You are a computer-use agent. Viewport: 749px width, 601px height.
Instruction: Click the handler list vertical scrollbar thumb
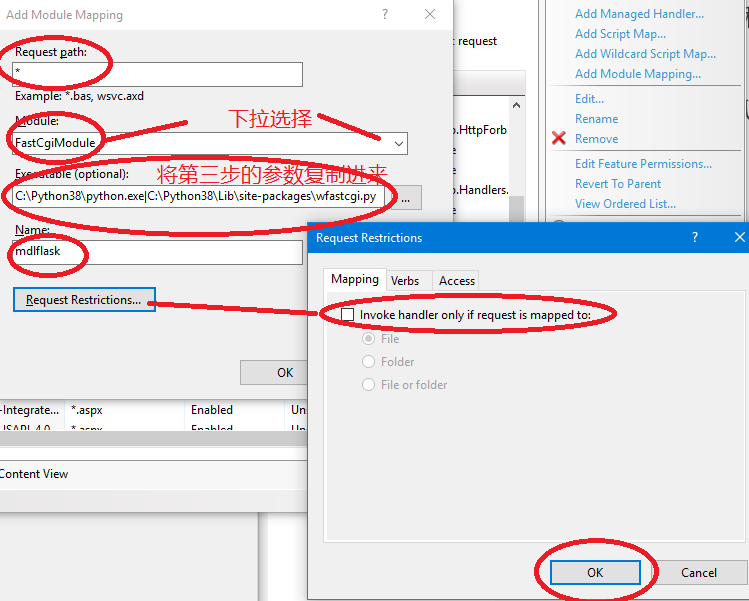coord(516,208)
